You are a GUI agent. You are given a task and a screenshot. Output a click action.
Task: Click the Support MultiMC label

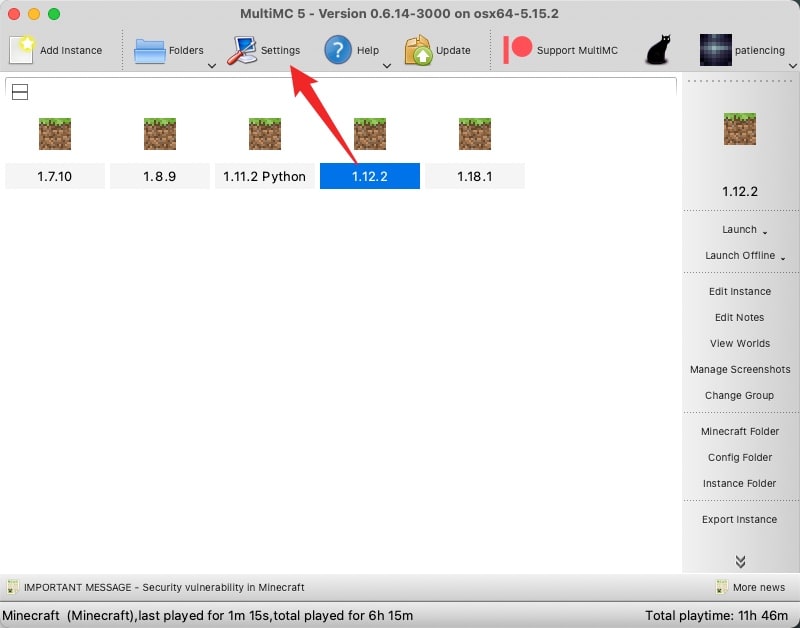click(x=577, y=51)
